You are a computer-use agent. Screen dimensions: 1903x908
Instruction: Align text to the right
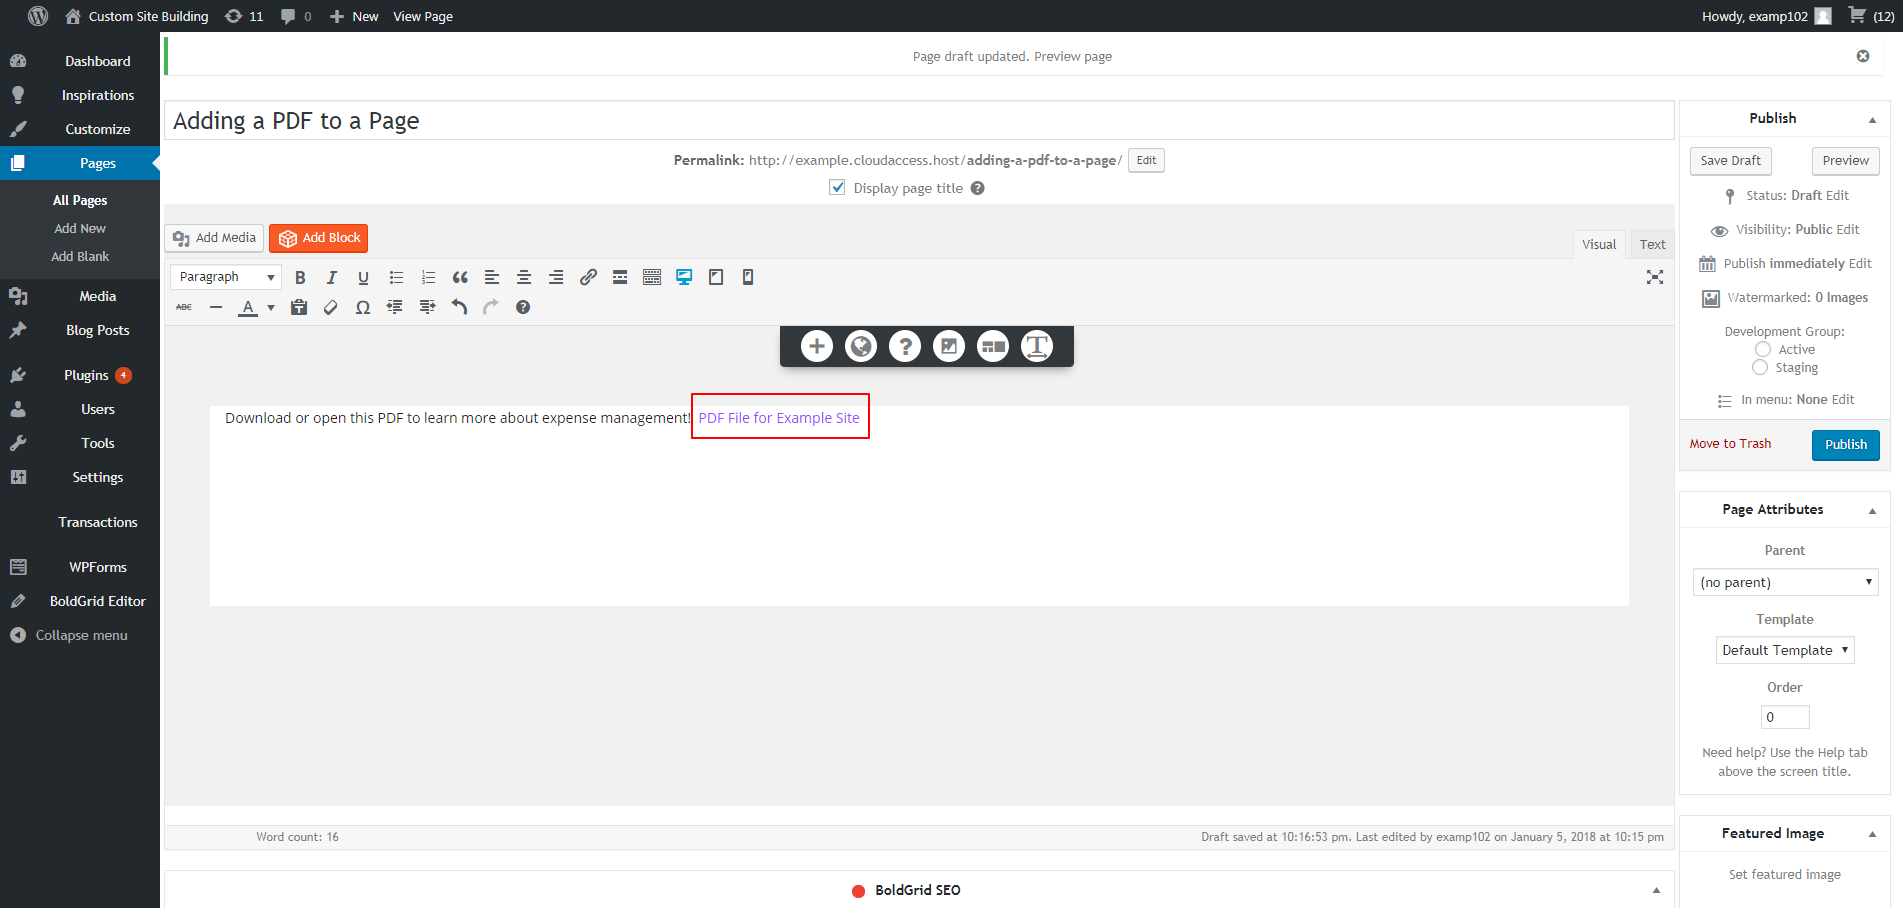pos(556,278)
